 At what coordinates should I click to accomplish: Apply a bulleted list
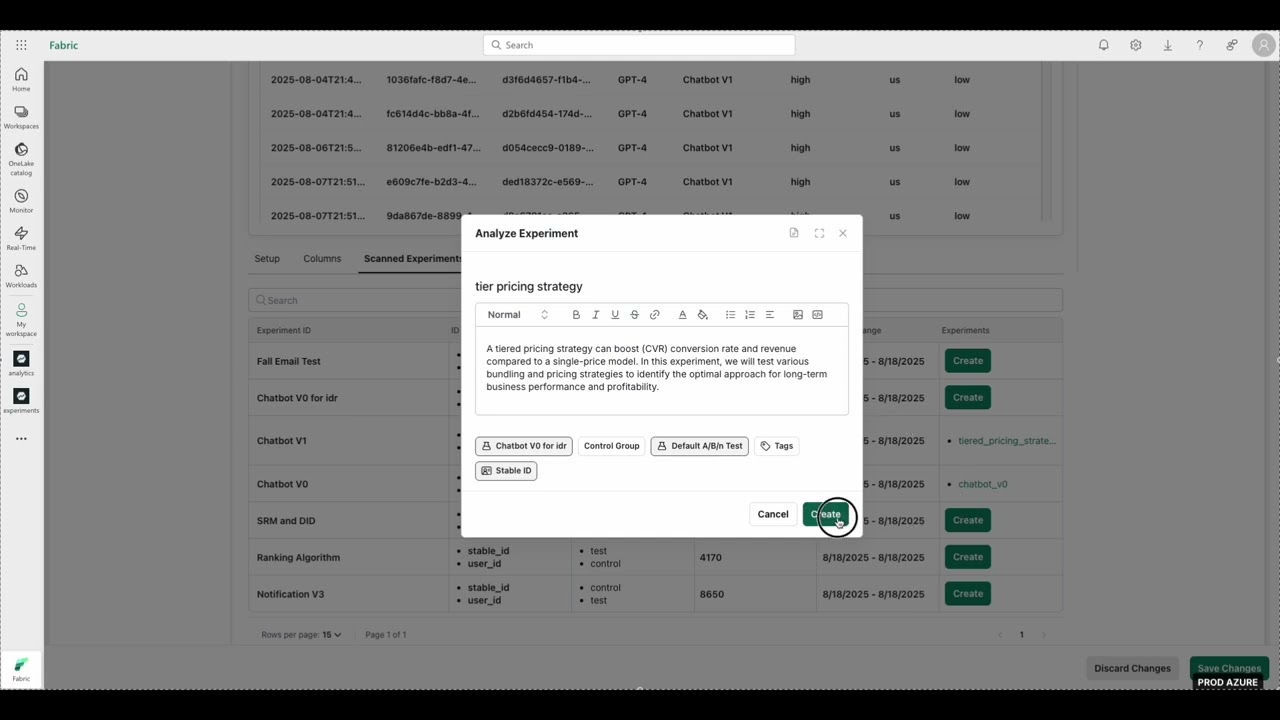(x=730, y=315)
